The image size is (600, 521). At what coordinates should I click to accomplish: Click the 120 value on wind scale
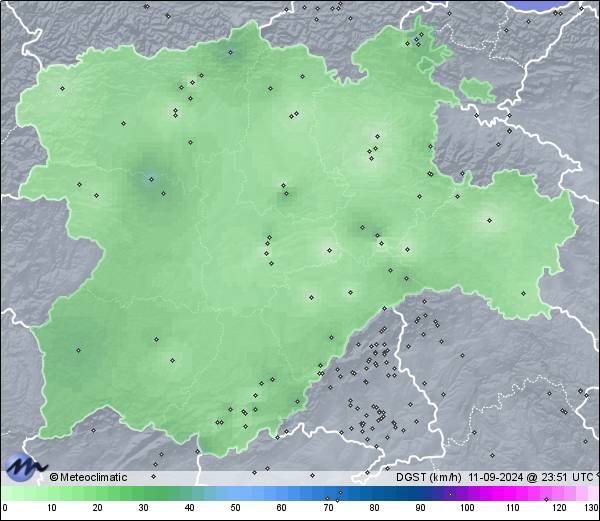[559, 508]
